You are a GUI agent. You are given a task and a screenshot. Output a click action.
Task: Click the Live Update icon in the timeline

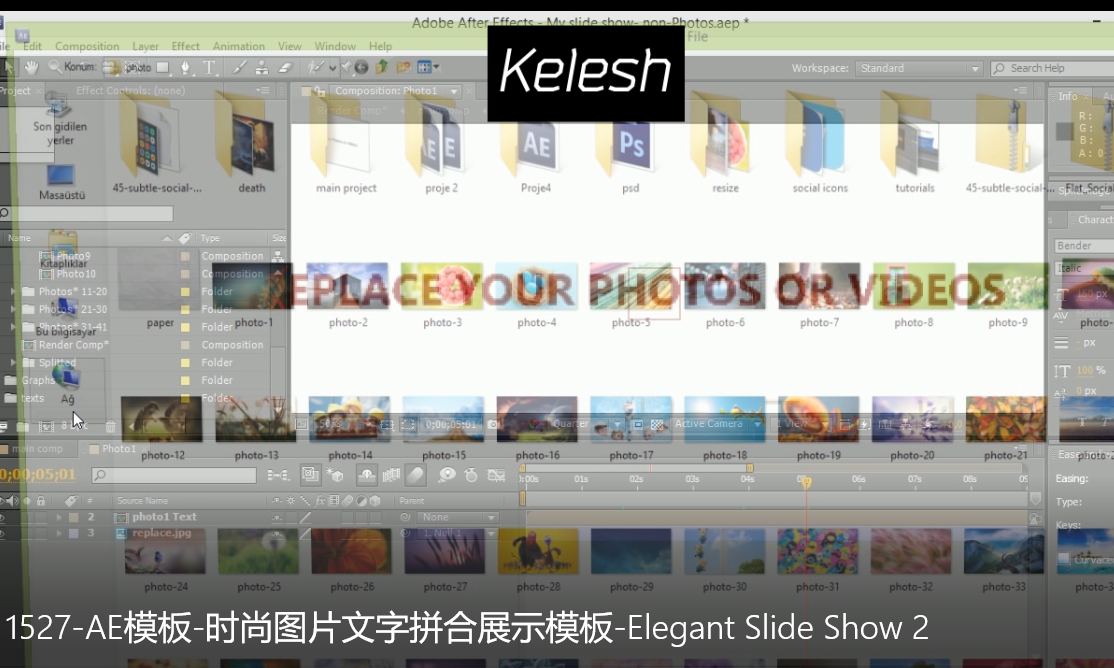point(310,475)
